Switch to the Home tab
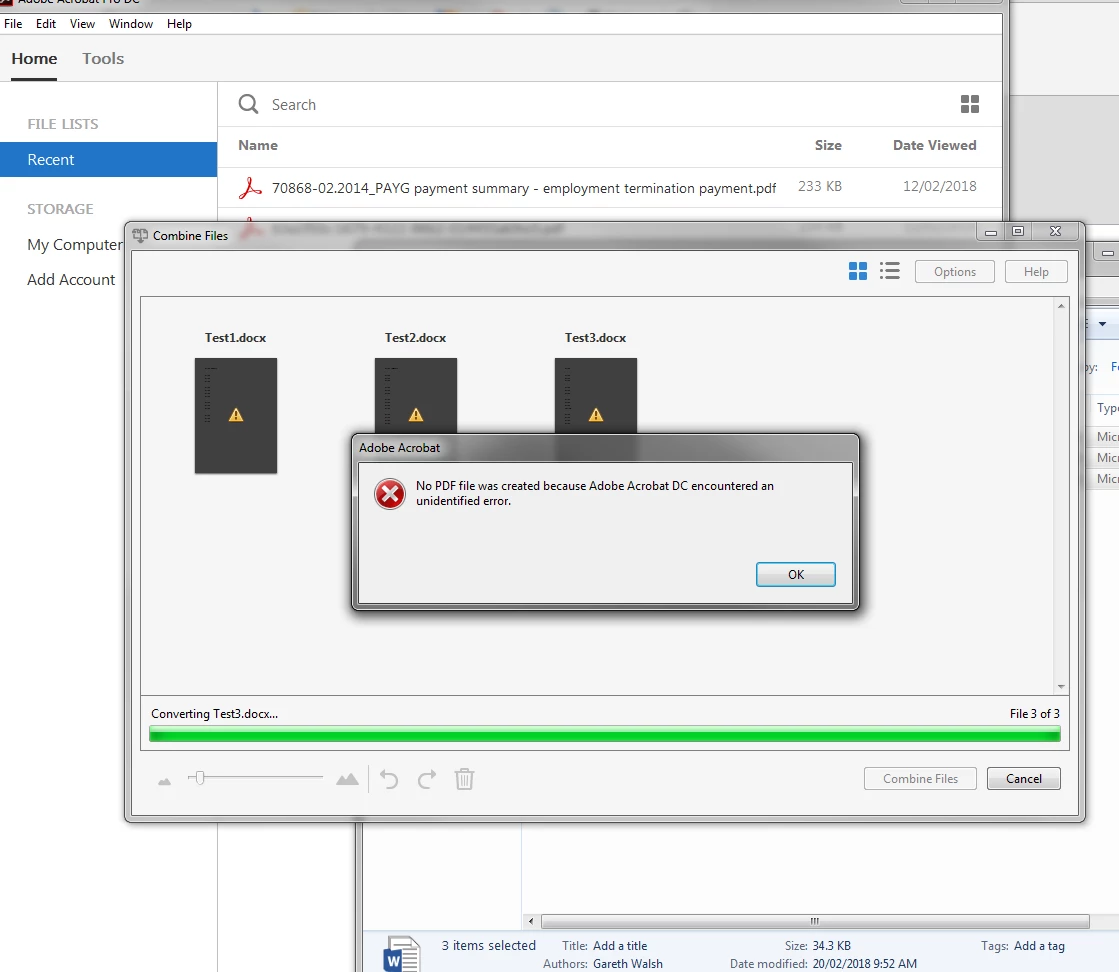This screenshot has width=1119, height=972. tap(34, 59)
